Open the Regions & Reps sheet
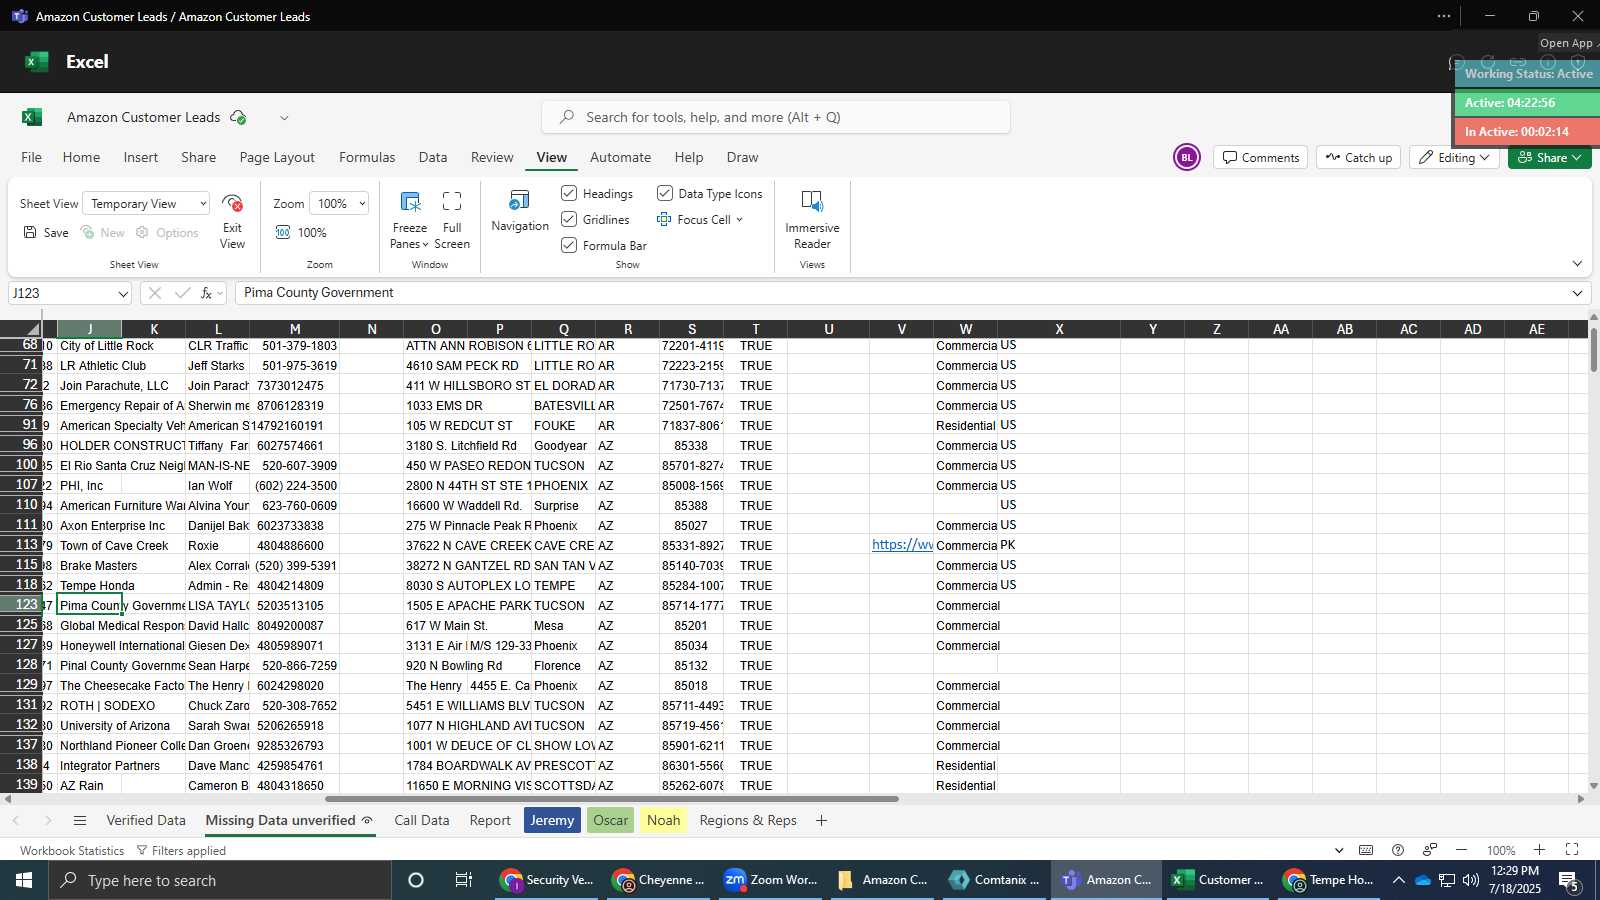 pyautogui.click(x=748, y=820)
